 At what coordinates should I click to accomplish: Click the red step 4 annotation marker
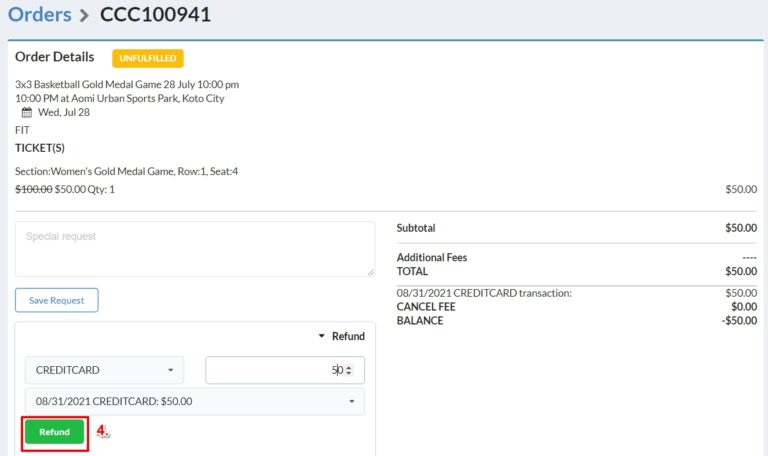[x=102, y=431]
